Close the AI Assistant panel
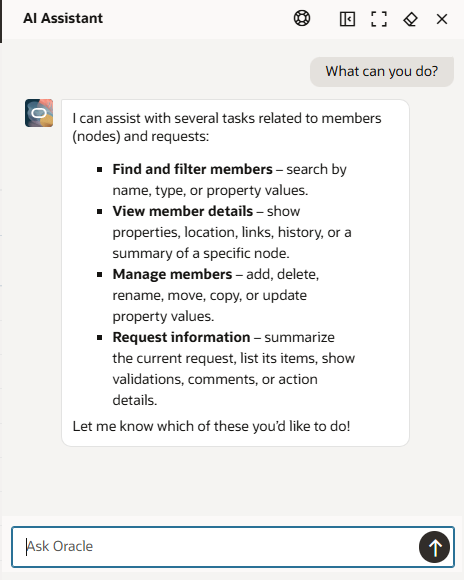 coord(442,19)
